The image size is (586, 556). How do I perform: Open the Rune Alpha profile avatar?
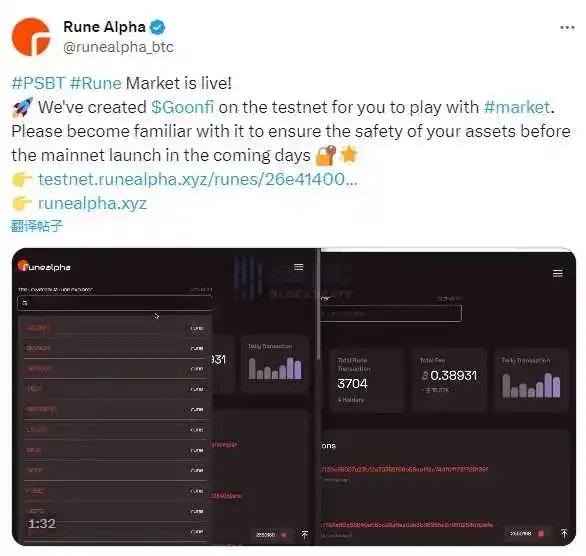(x=31, y=37)
